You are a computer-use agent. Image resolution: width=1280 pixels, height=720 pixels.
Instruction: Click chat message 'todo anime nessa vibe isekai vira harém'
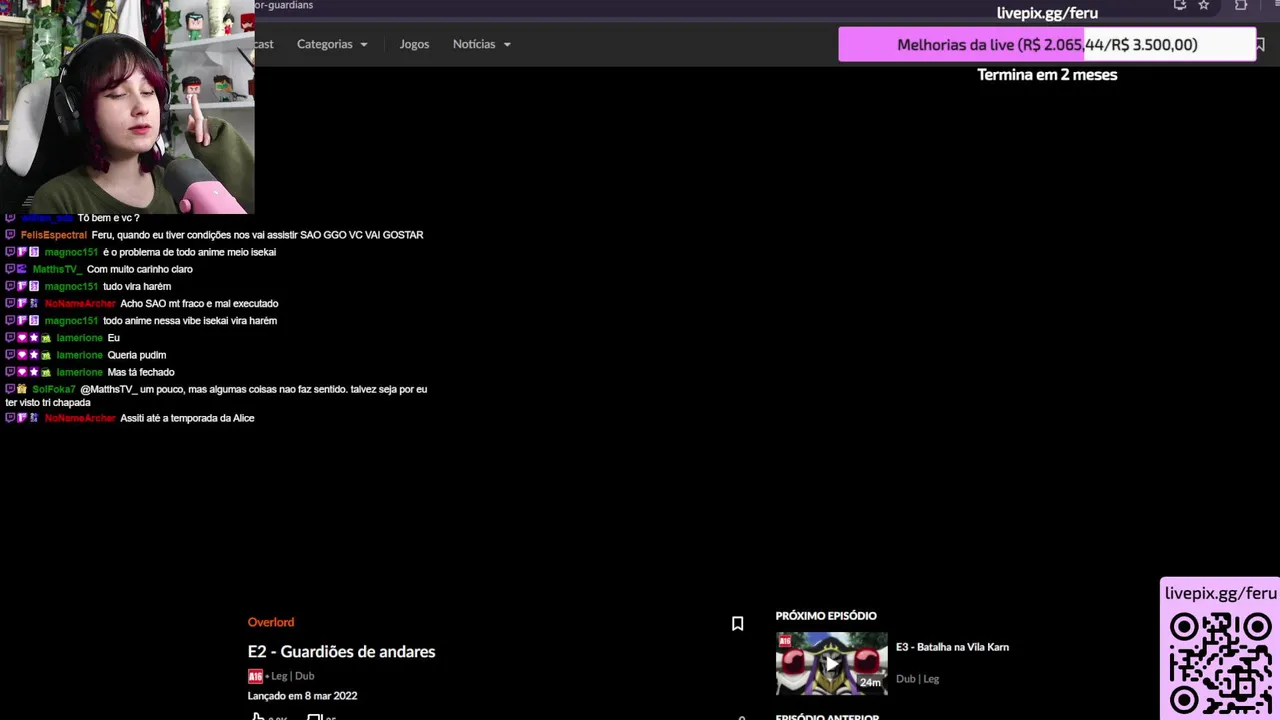tap(190, 321)
